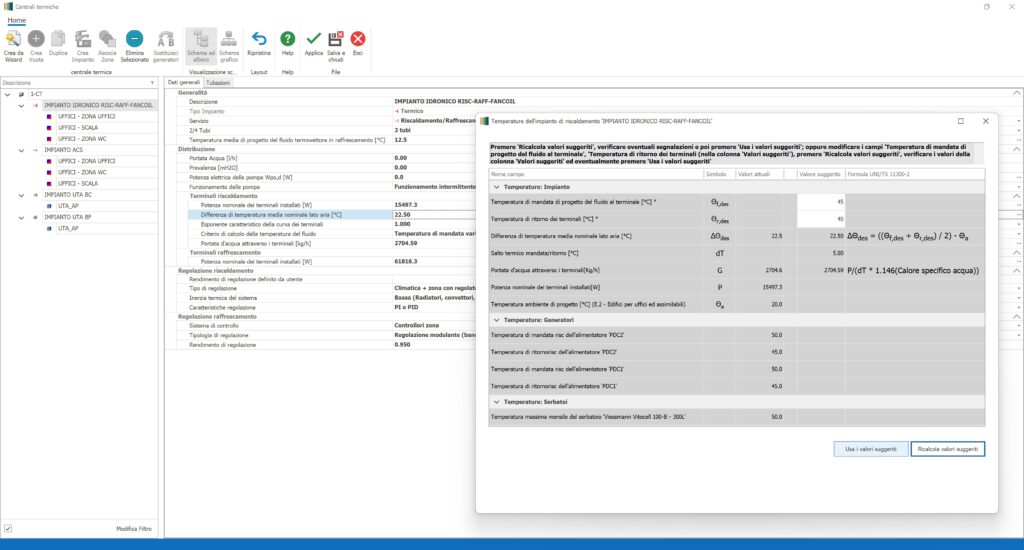This screenshot has height=550, width=1024.
Task: Select the Home ribbon tab
Action: 17,19
